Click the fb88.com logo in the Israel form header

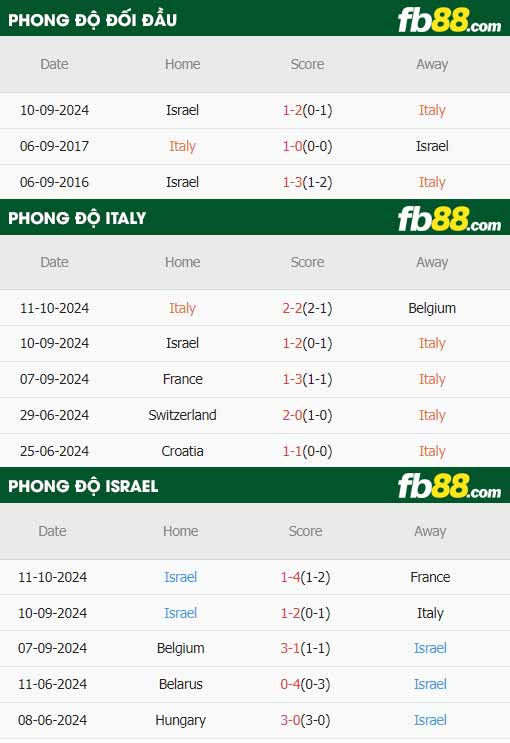(x=449, y=487)
